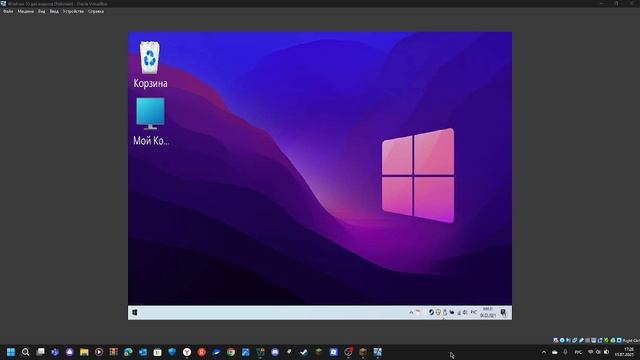The image size is (640, 360).
Task: Click the host language indicator
Action: (x=578, y=352)
